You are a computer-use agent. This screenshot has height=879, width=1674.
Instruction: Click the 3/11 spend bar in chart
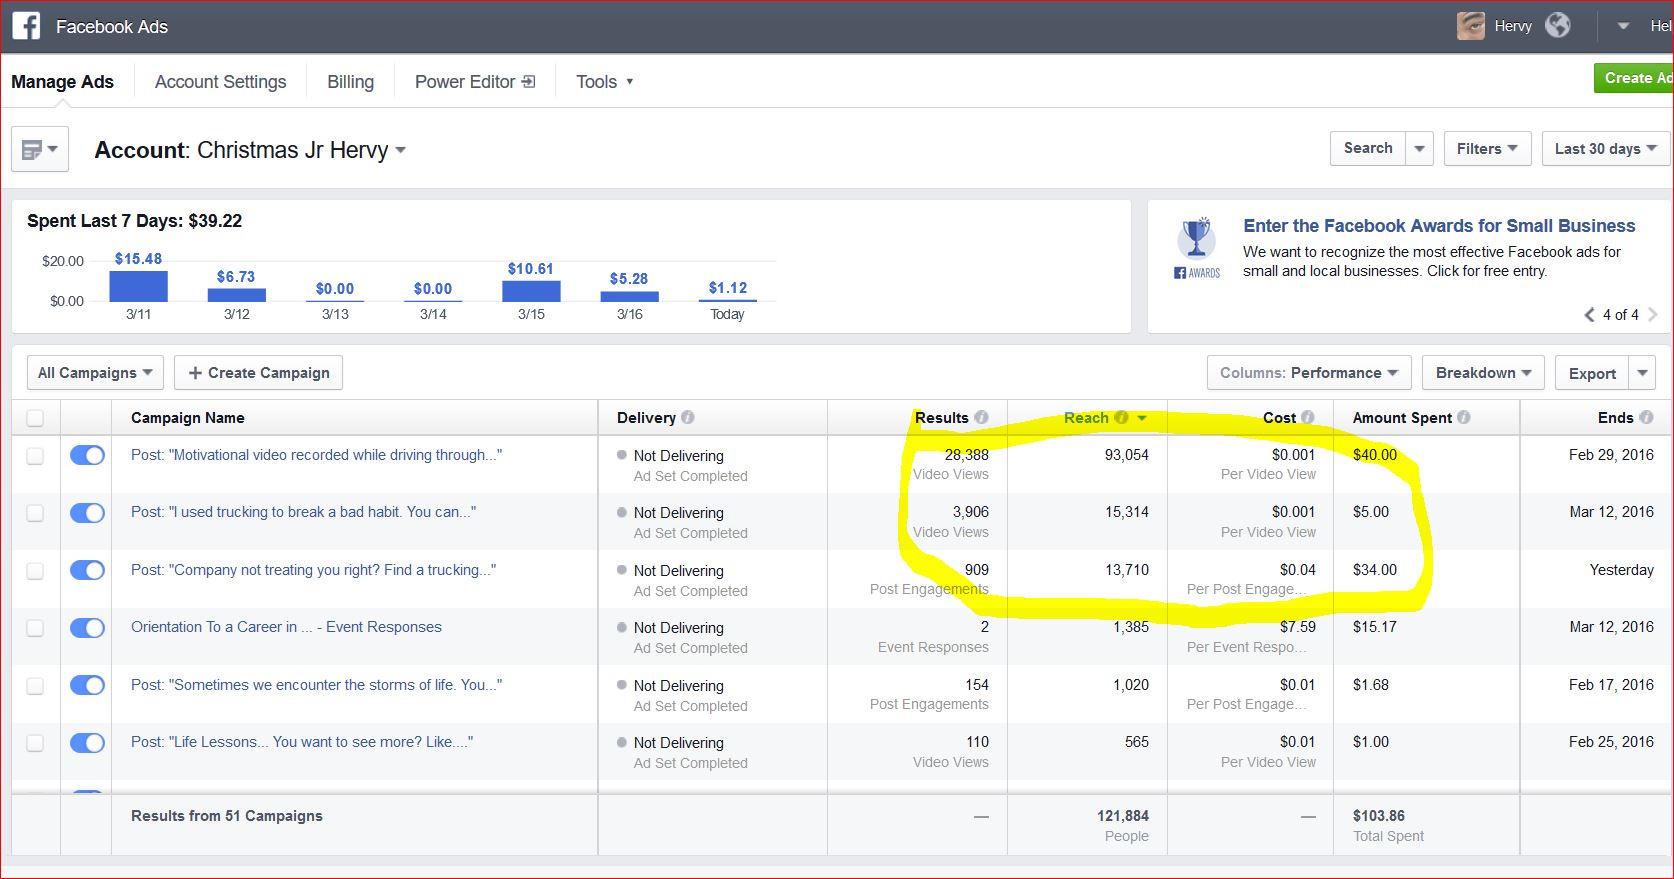click(x=138, y=286)
